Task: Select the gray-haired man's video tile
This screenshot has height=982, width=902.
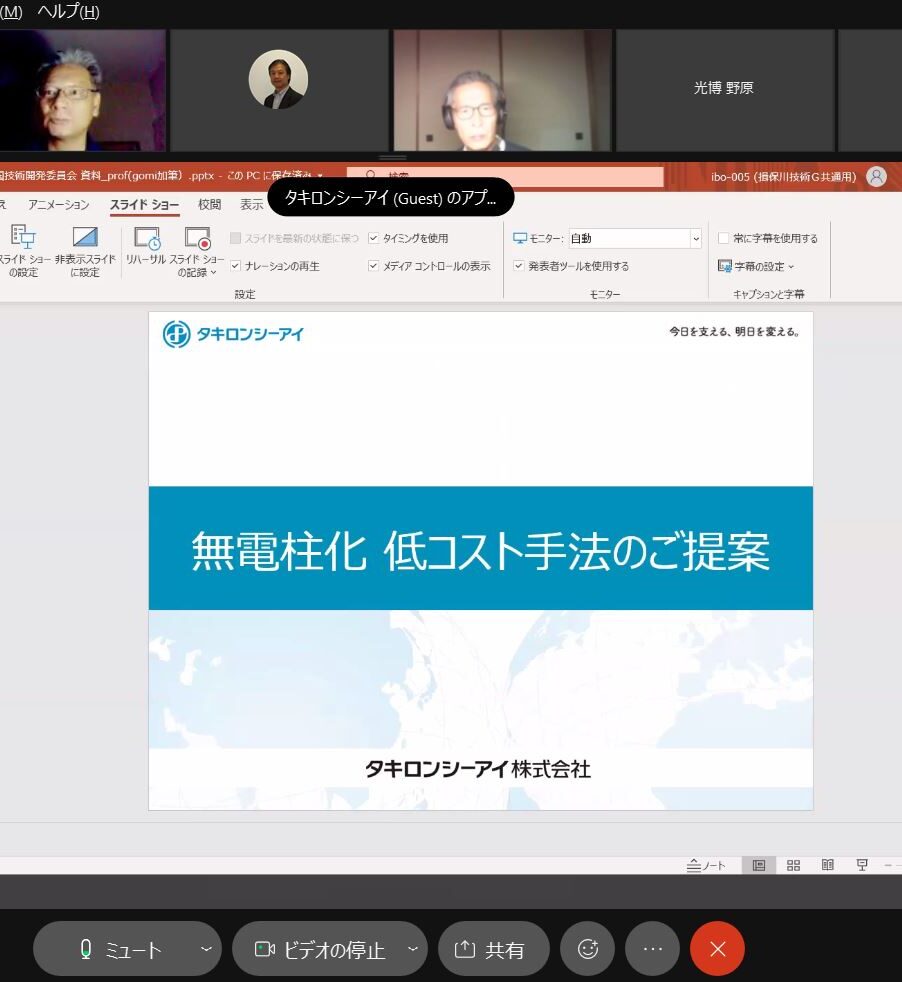Action: 83,90
